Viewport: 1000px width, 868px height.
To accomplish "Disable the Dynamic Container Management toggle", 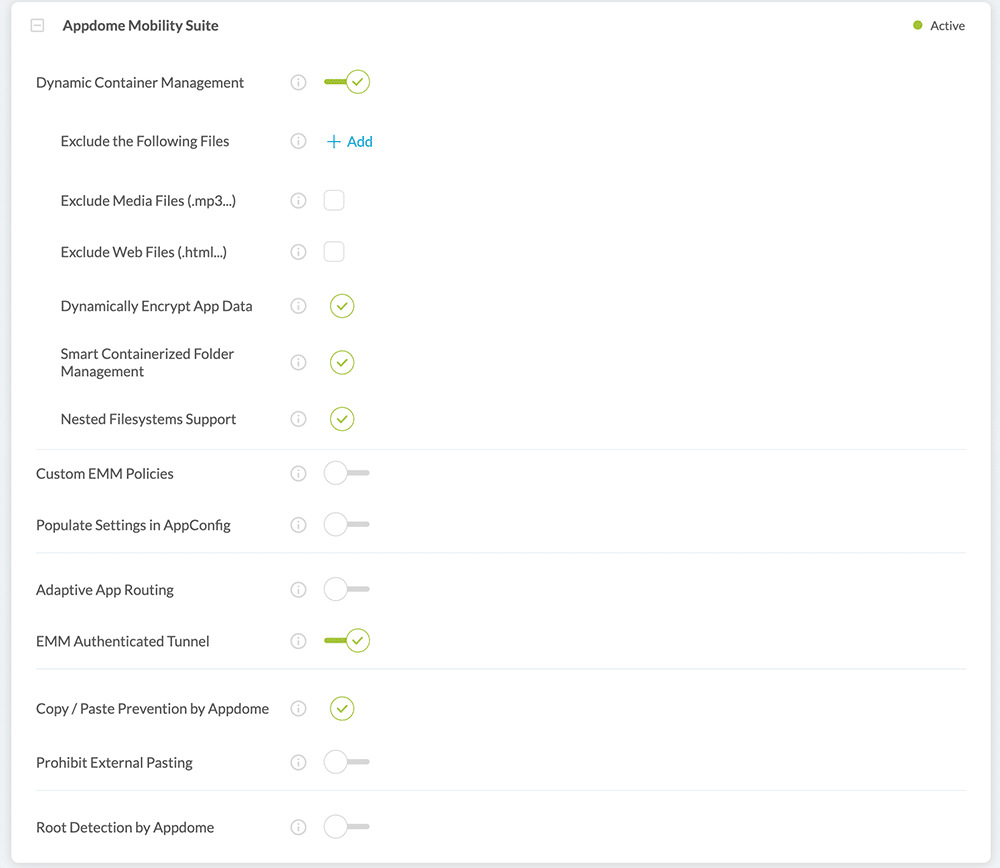I will pyautogui.click(x=347, y=82).
